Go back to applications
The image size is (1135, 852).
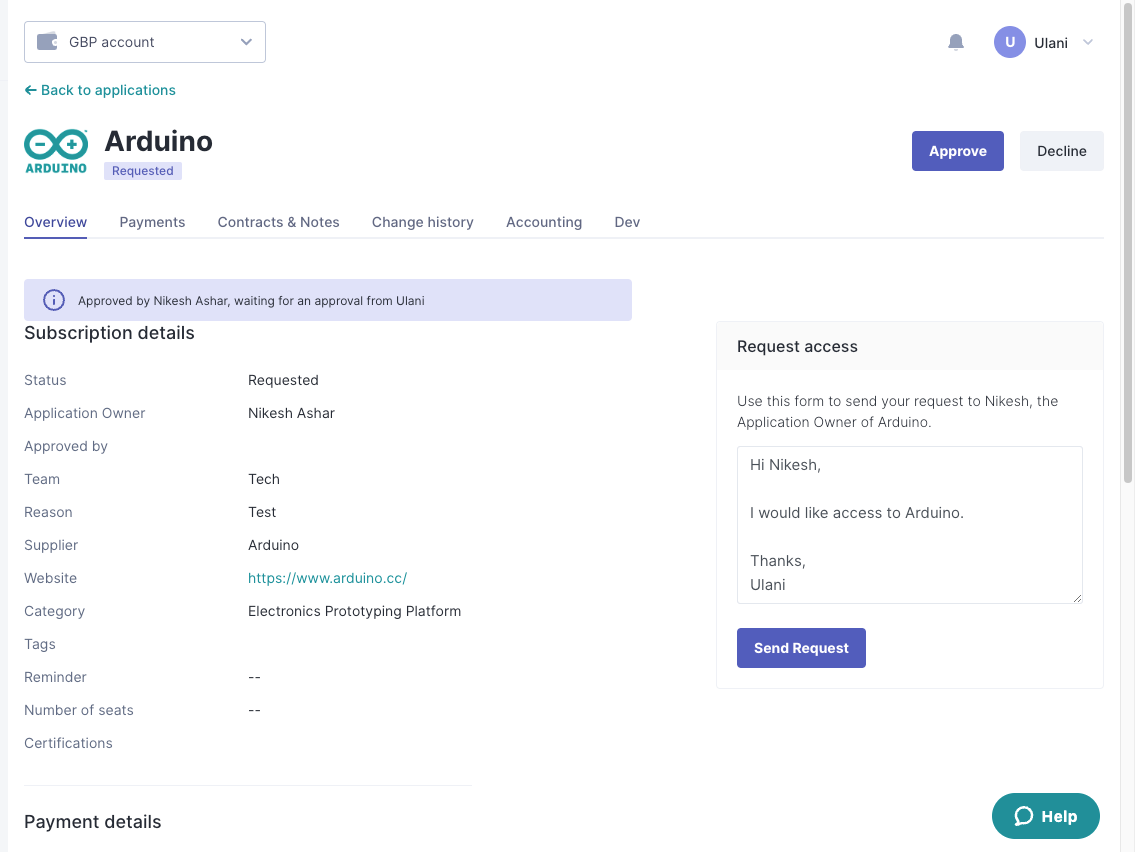coord(100,90)
